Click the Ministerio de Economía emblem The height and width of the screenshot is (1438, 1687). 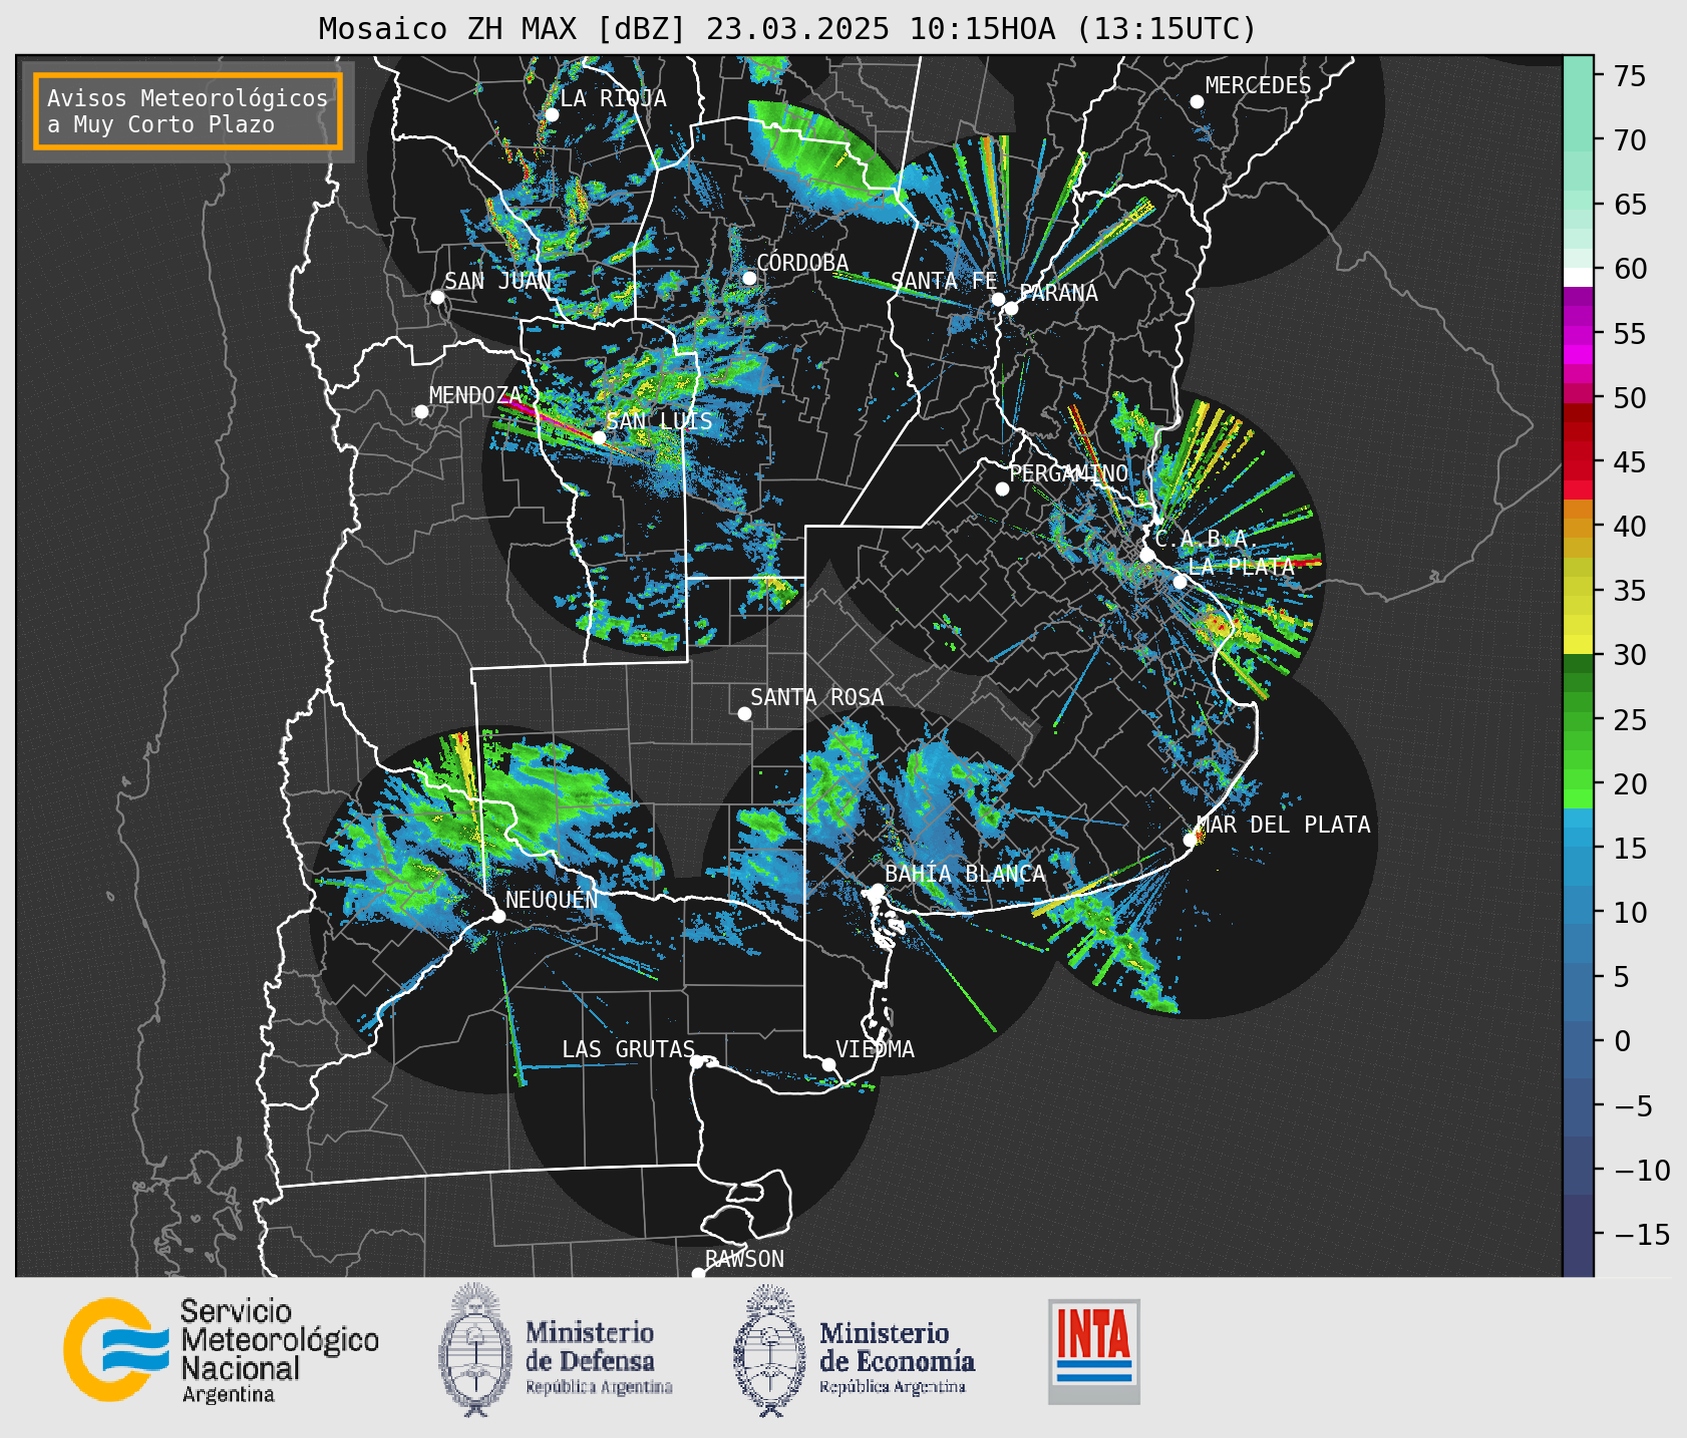[x=770, y=1350]
